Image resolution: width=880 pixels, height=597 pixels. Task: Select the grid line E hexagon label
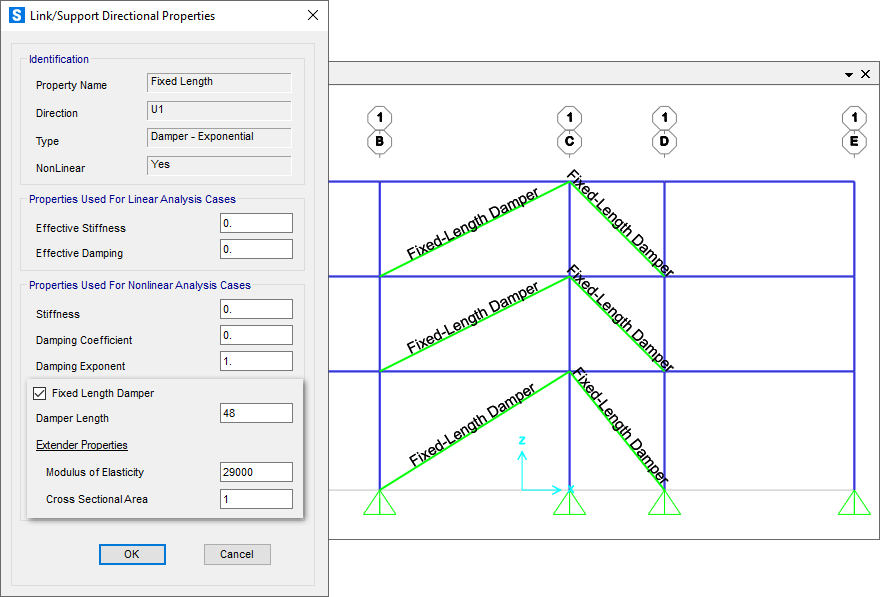[853, 143]
